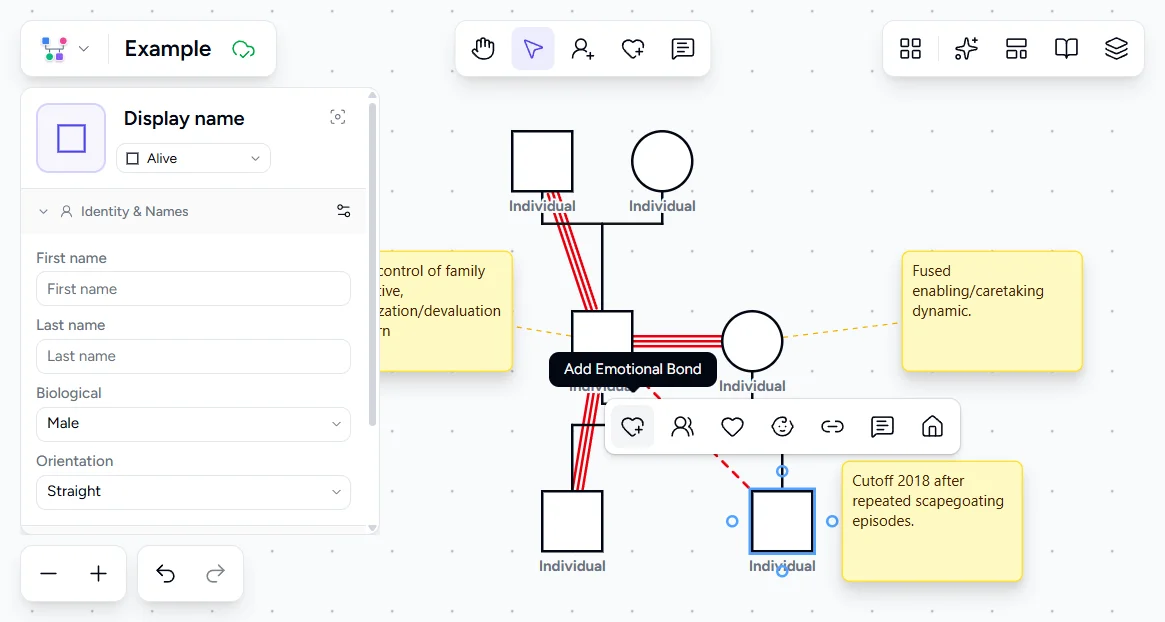Collapse the Identity & Names section
The height and width of the screenshot is (622, 1165).
(x=43, y=212)
